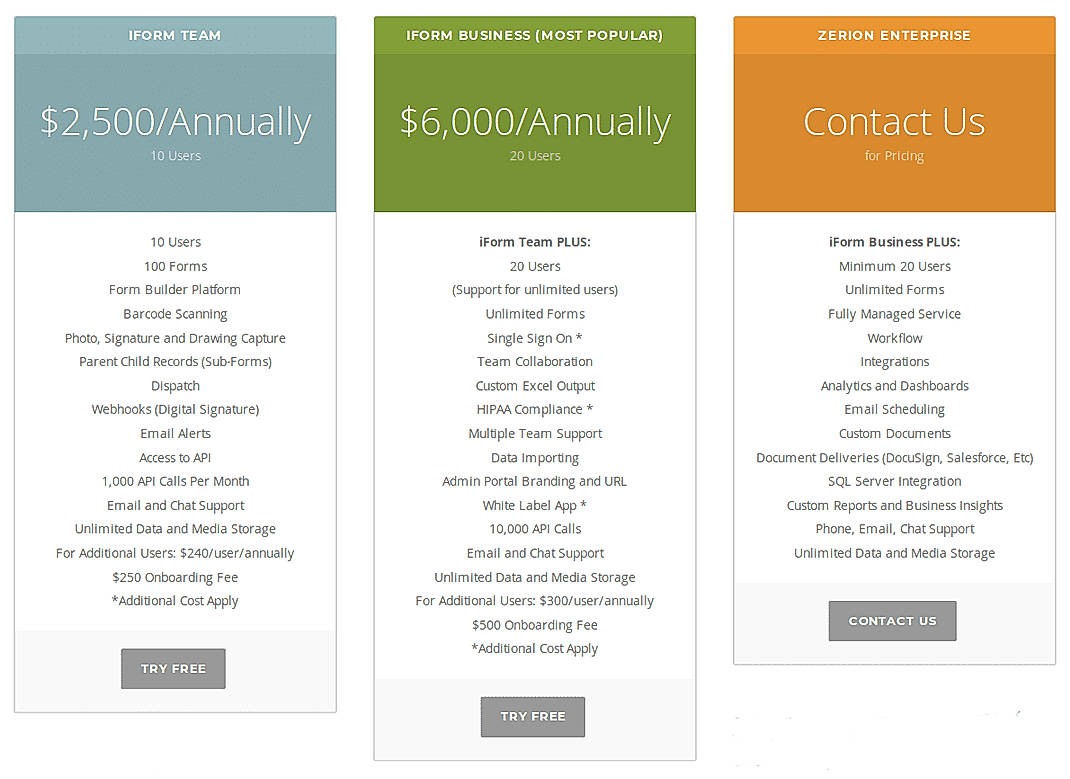Click the Webhooks (Digital Signature) feature
The image size is (1070, 779).
pos(175,409)
